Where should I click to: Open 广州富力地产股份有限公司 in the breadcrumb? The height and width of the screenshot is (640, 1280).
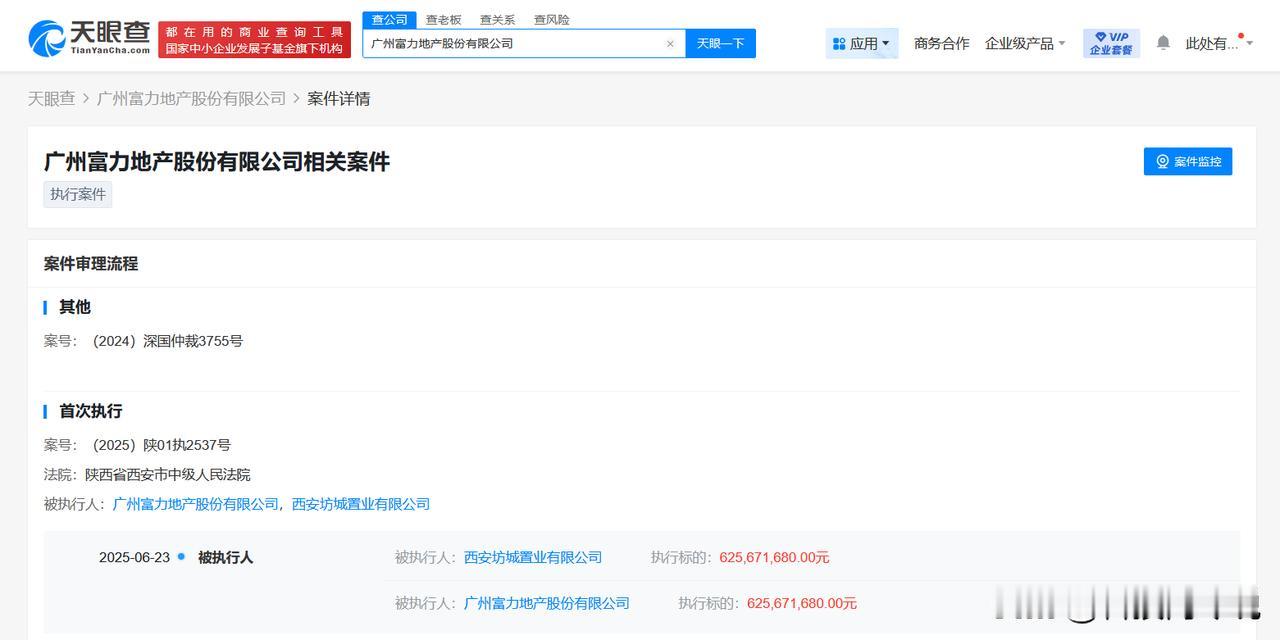[191, 98]
